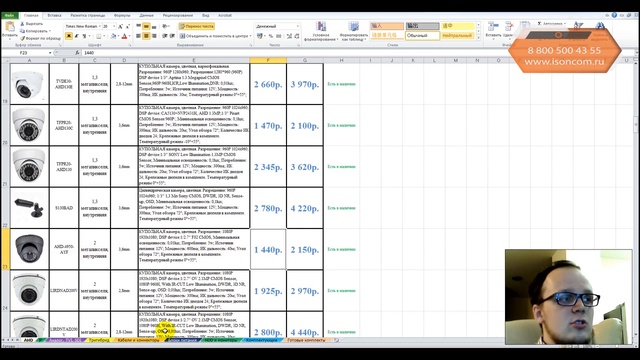Click the bullet camera thumbnail in row 22
Viewport: 640px width, 360px height.
tap(29, 207)
